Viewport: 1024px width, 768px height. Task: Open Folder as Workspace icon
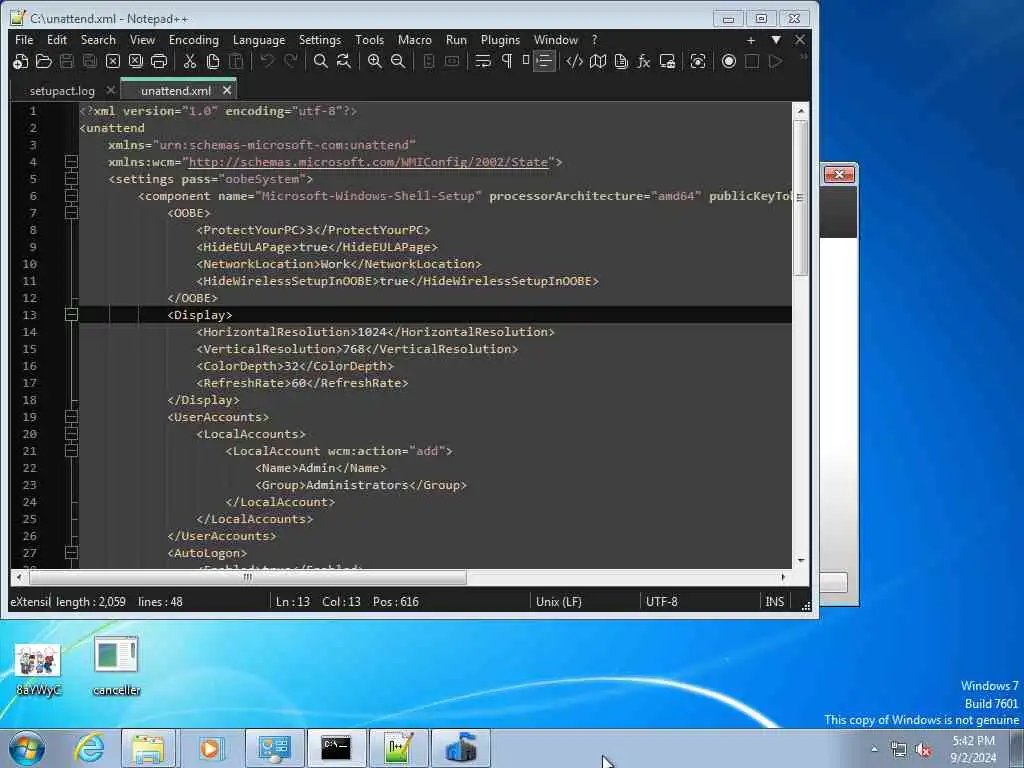[x=667, y=61]
